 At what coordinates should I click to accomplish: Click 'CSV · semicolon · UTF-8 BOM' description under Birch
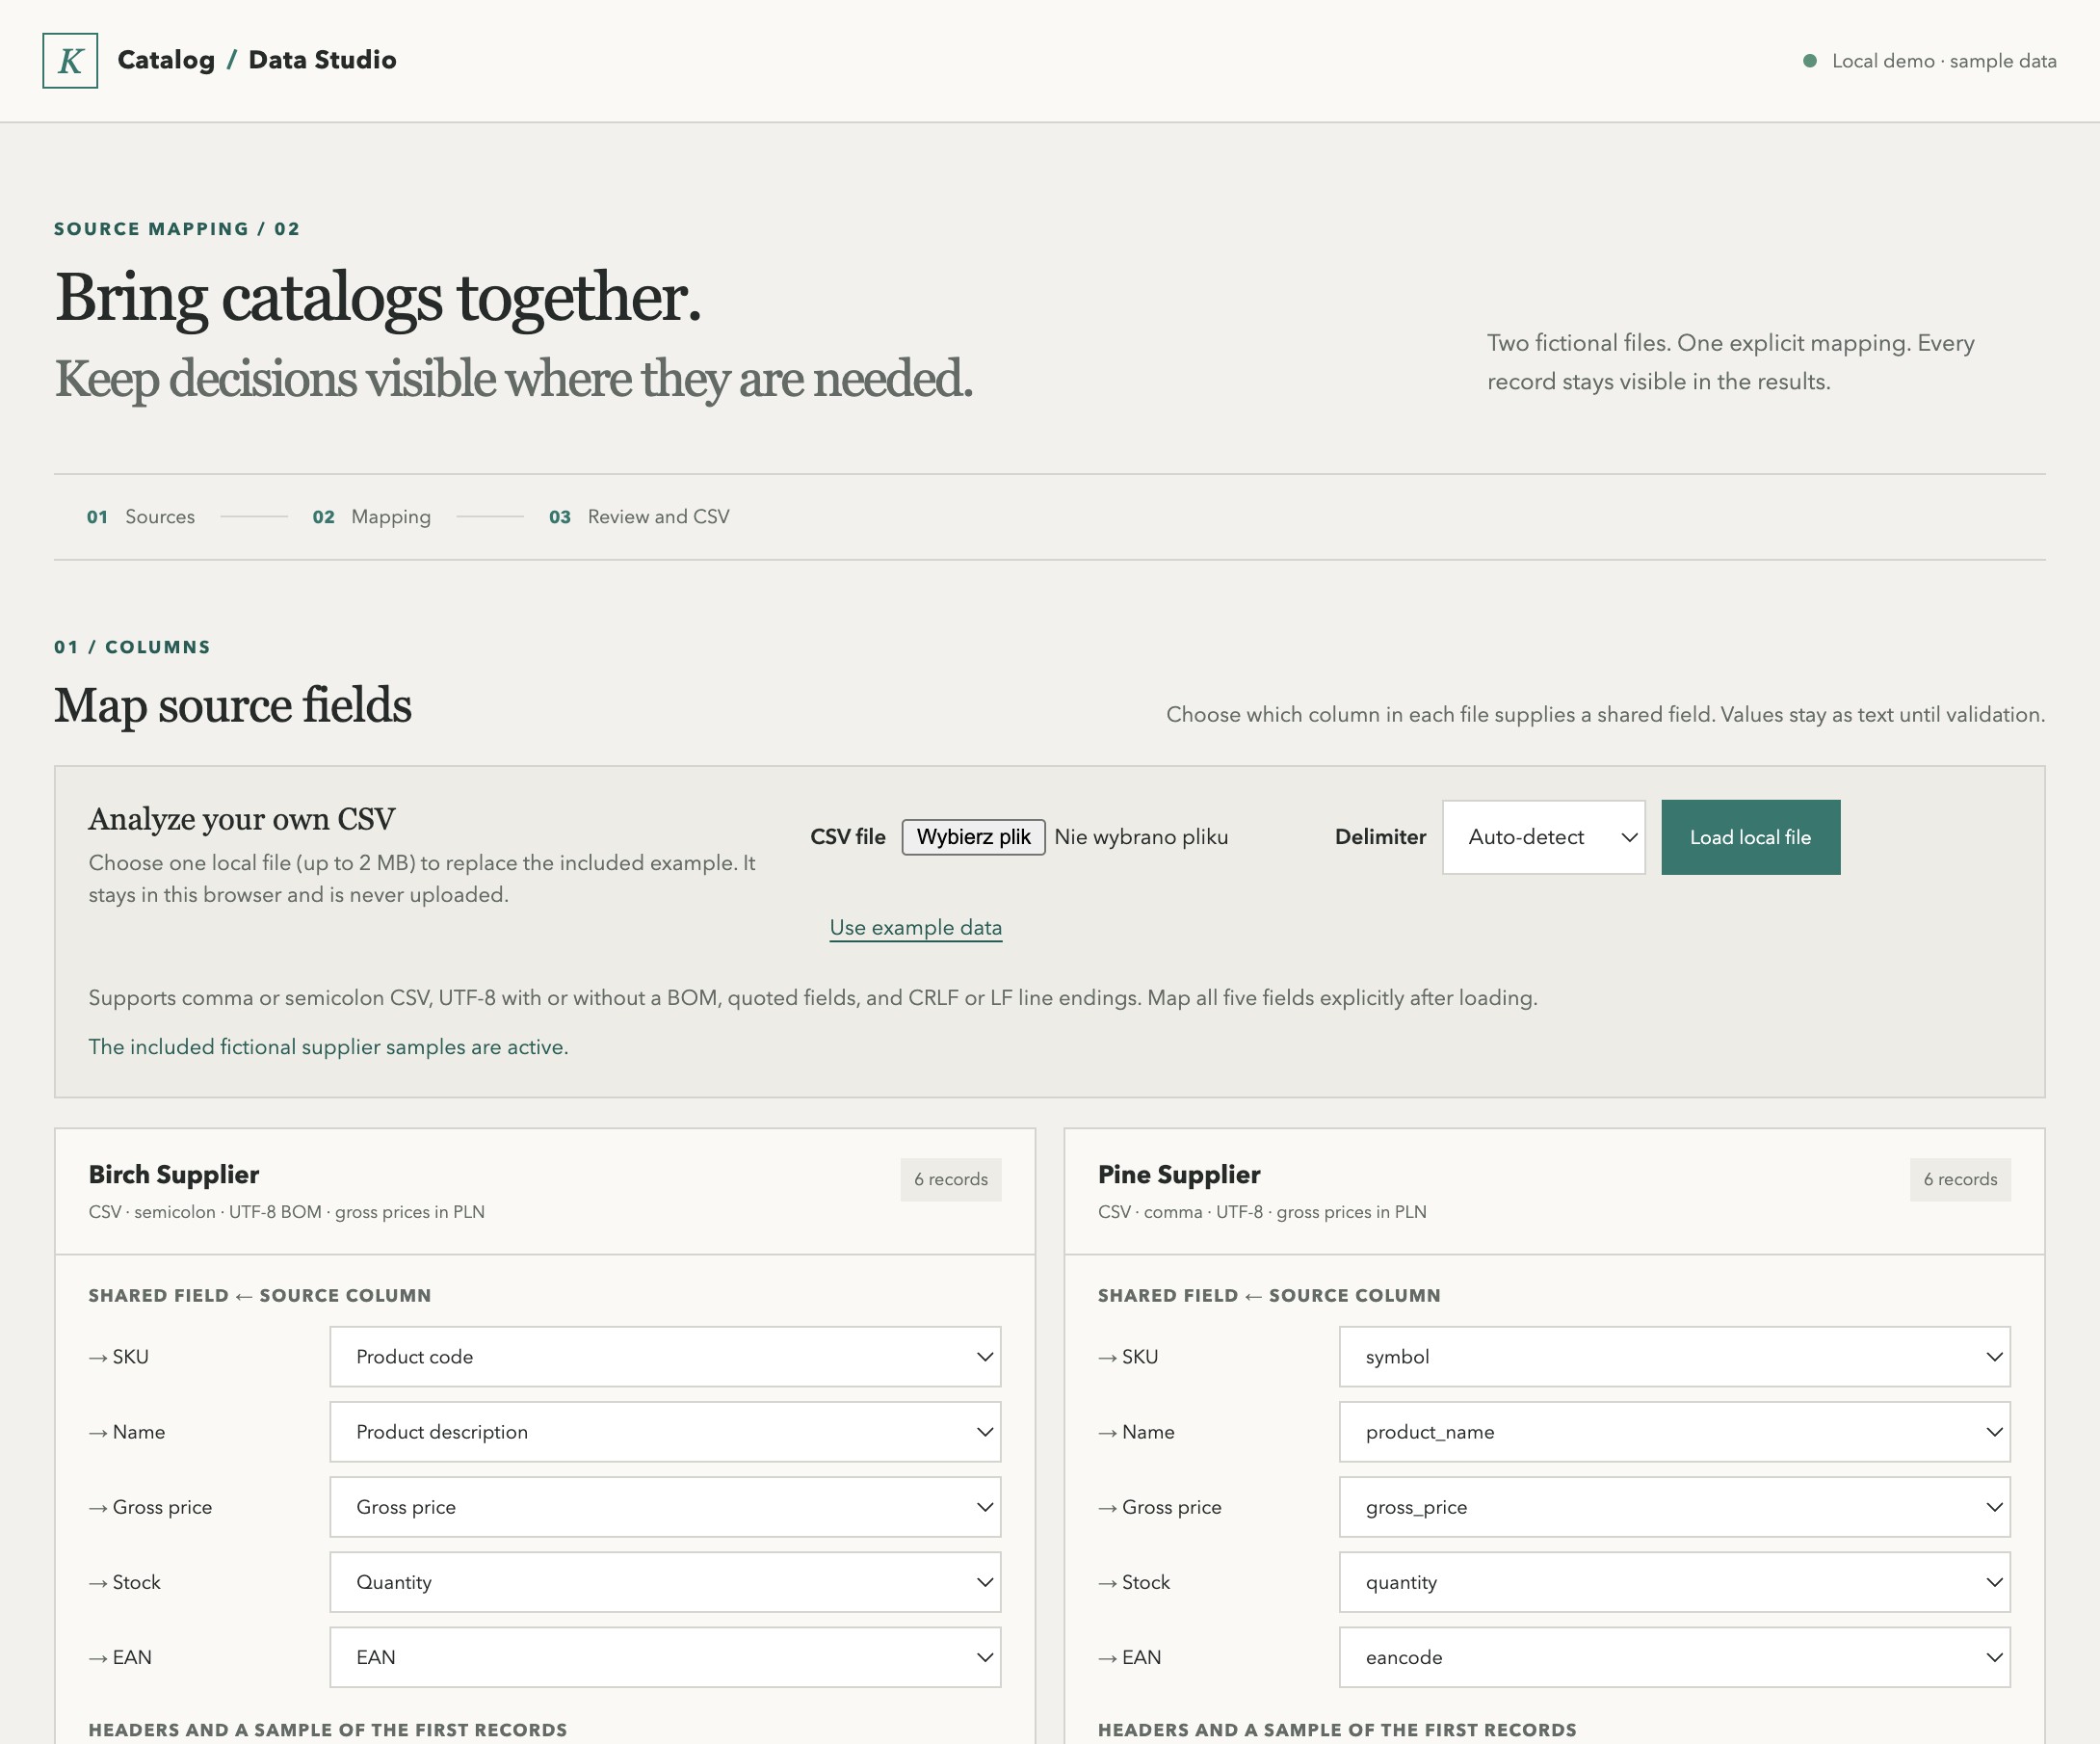(x=286, y=1212)
